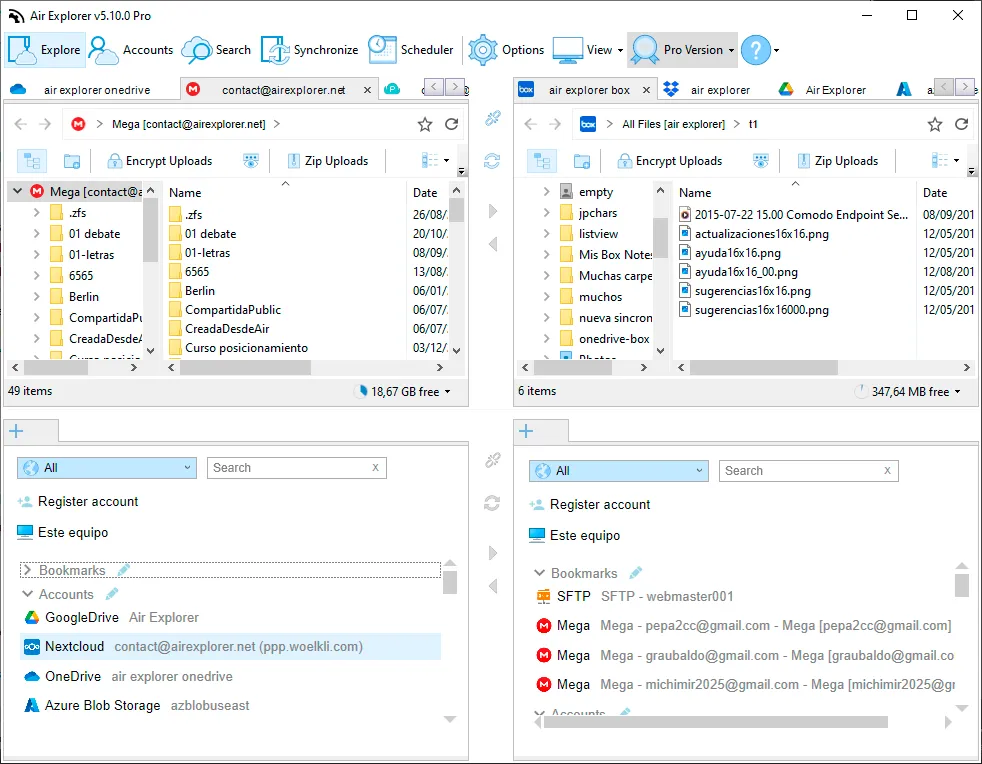982x764 pixels.
Task: Open the Scheduler
Action: pyautogui.click(x=410, y=50)
